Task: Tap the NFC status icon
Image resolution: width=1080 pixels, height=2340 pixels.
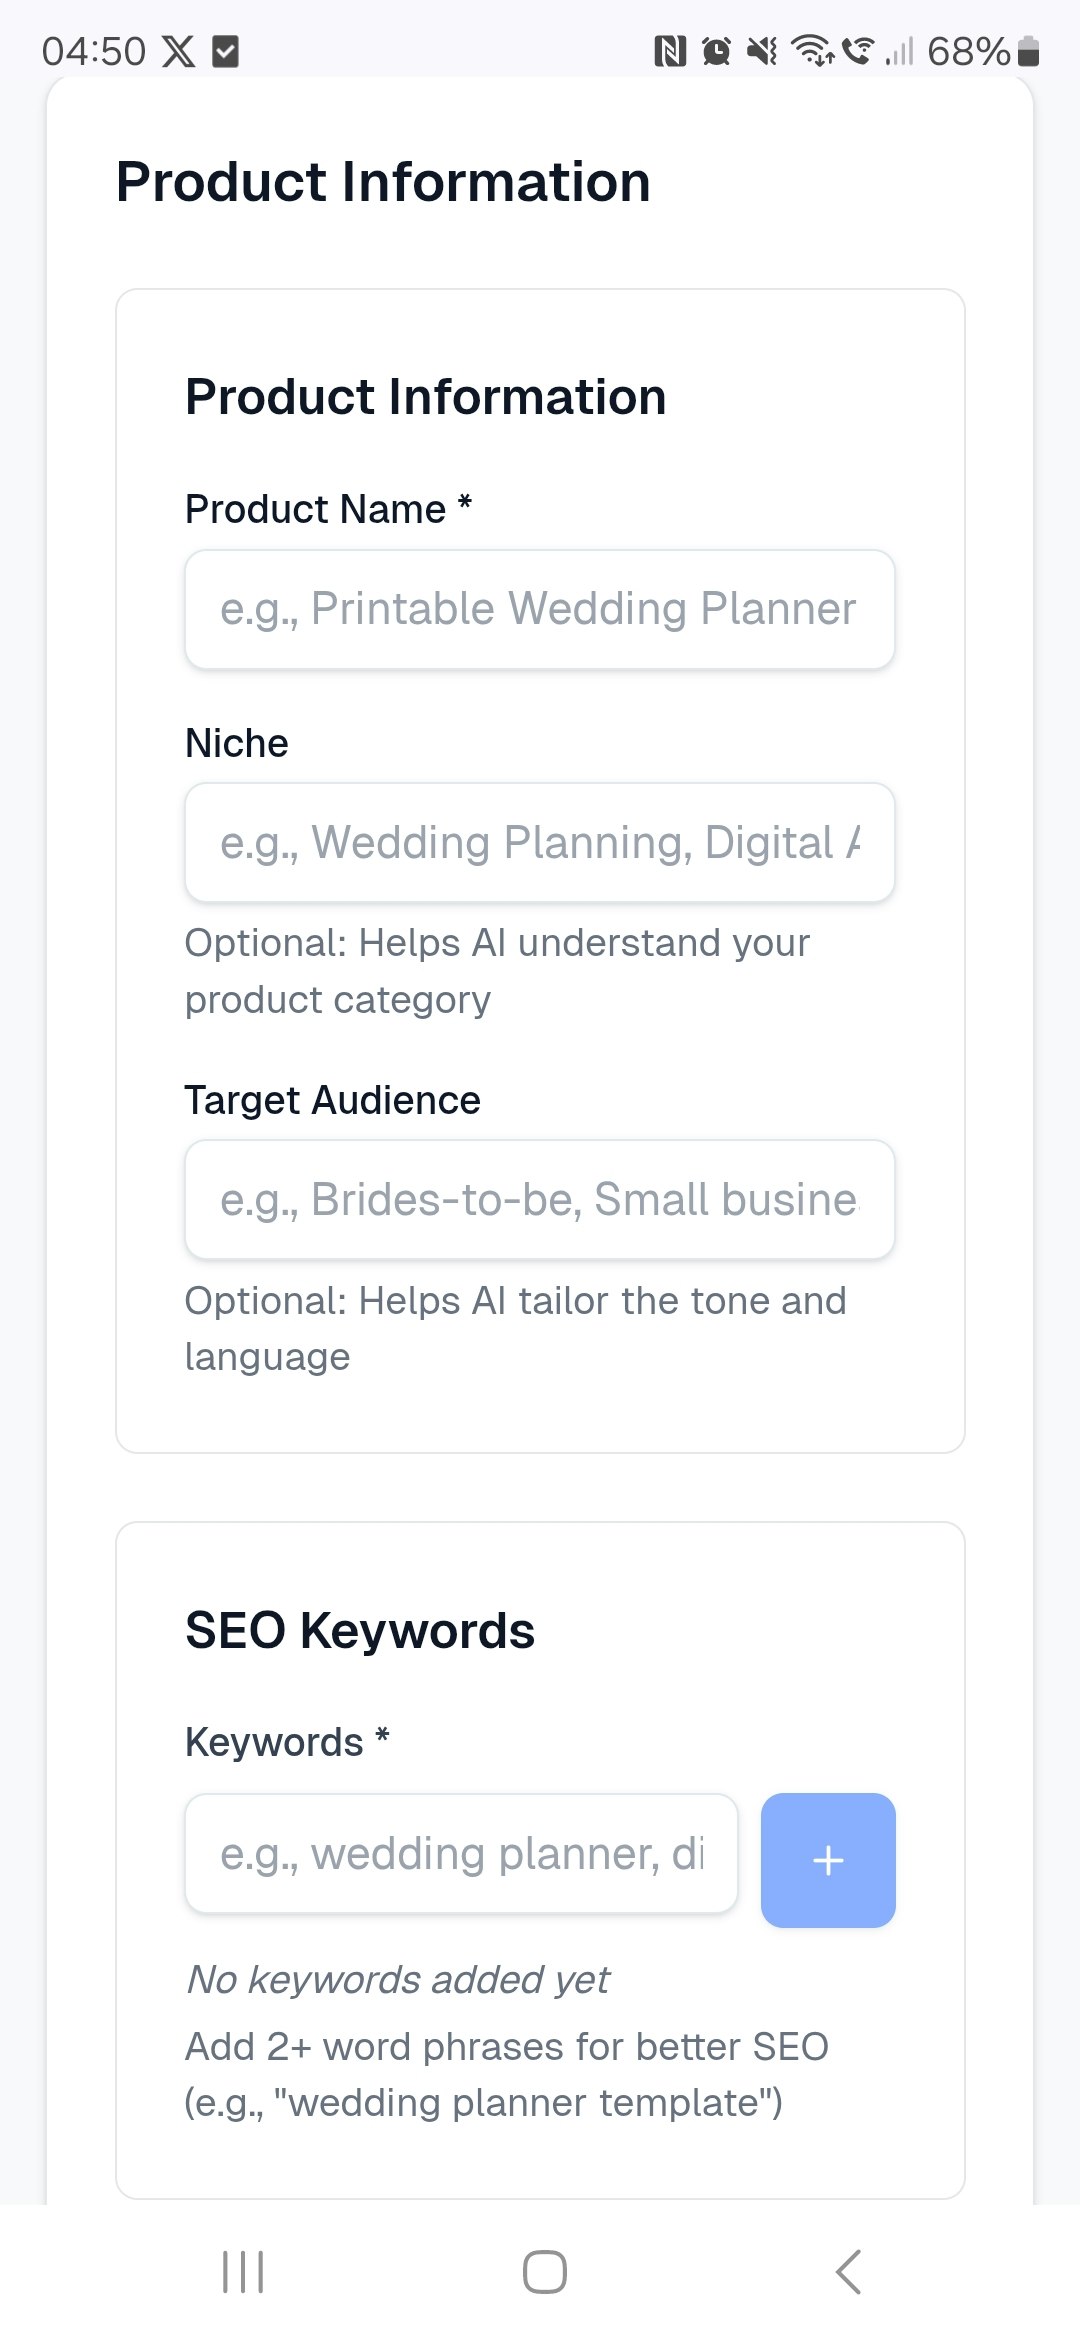Action: tap(670, 51)
